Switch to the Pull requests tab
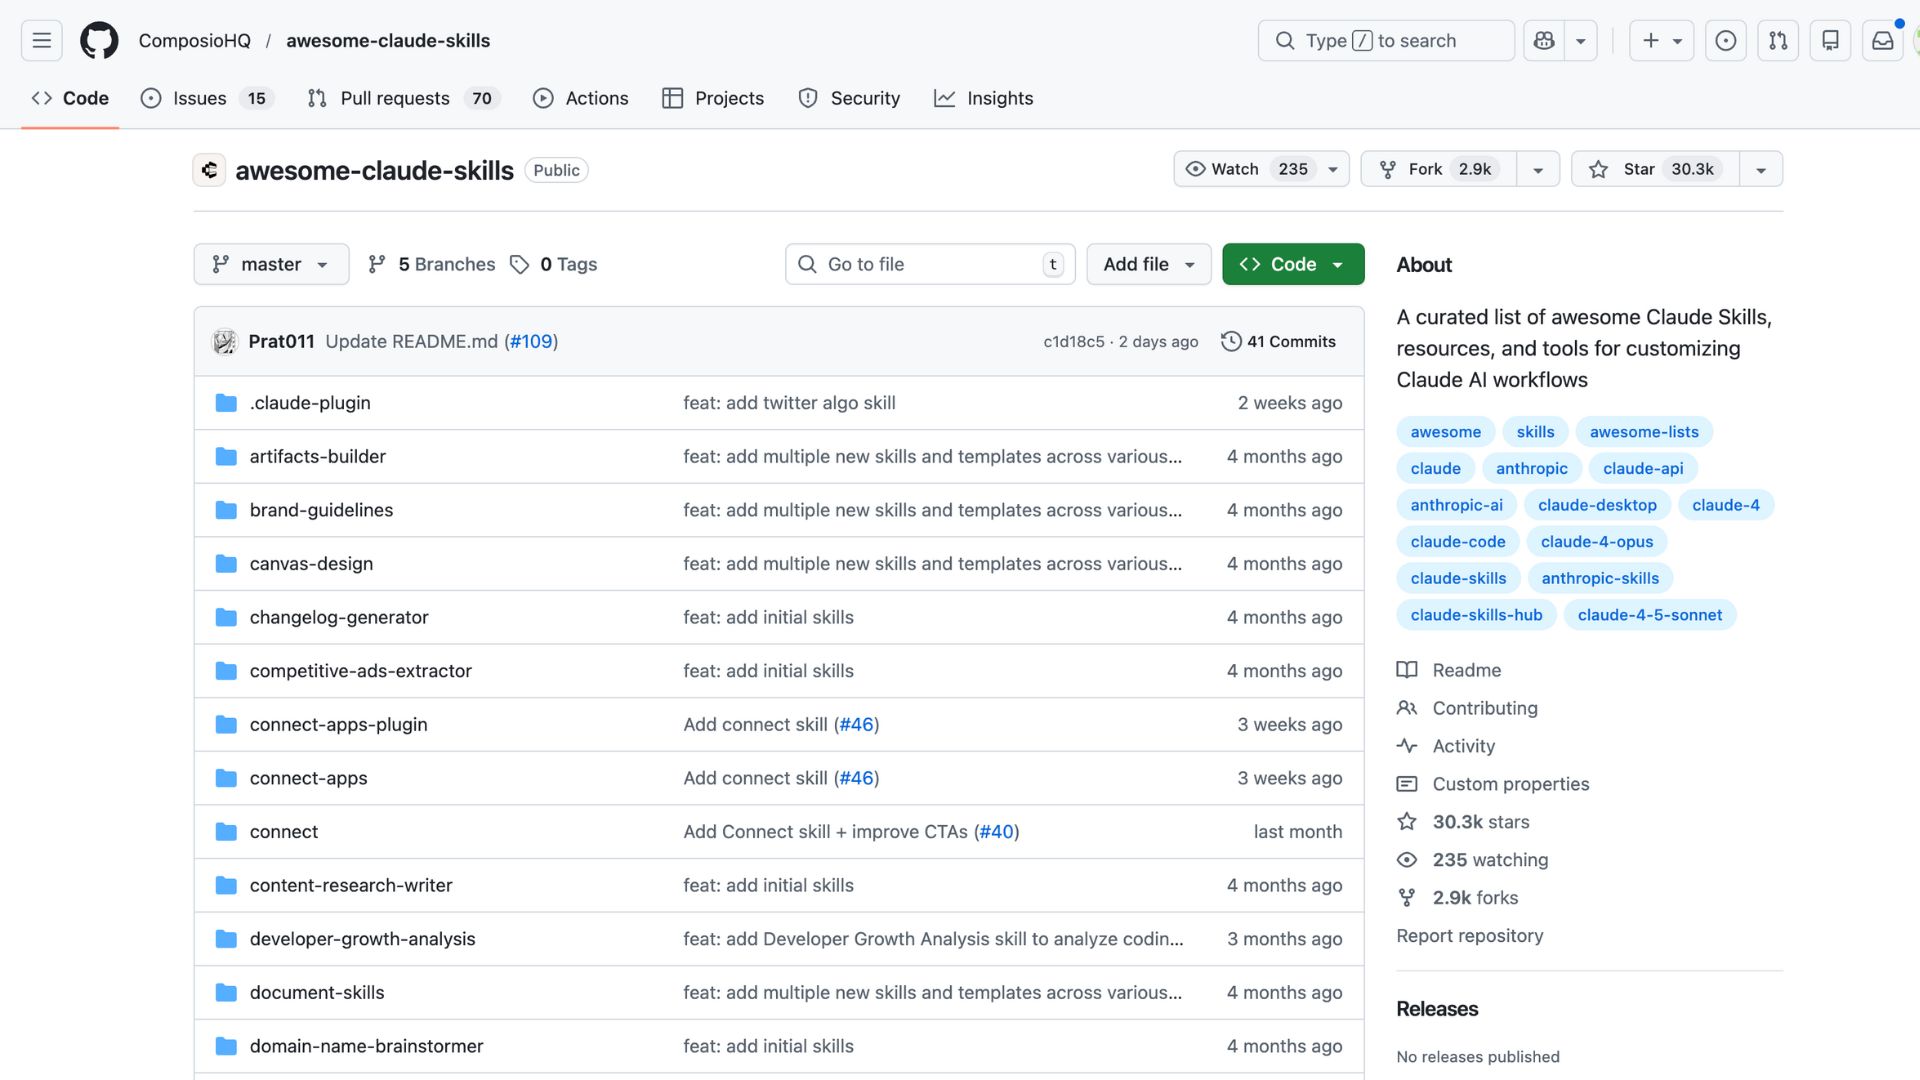Image resolution: width=1920 pixels, height=1080 pixels. tap(394, 98)
